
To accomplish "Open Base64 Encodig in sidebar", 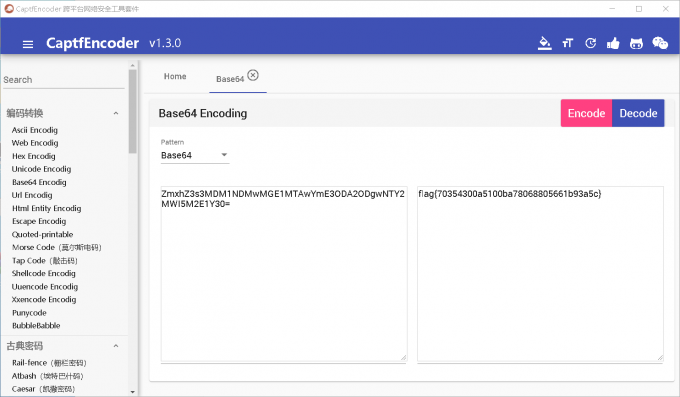I will pos(39,182).
